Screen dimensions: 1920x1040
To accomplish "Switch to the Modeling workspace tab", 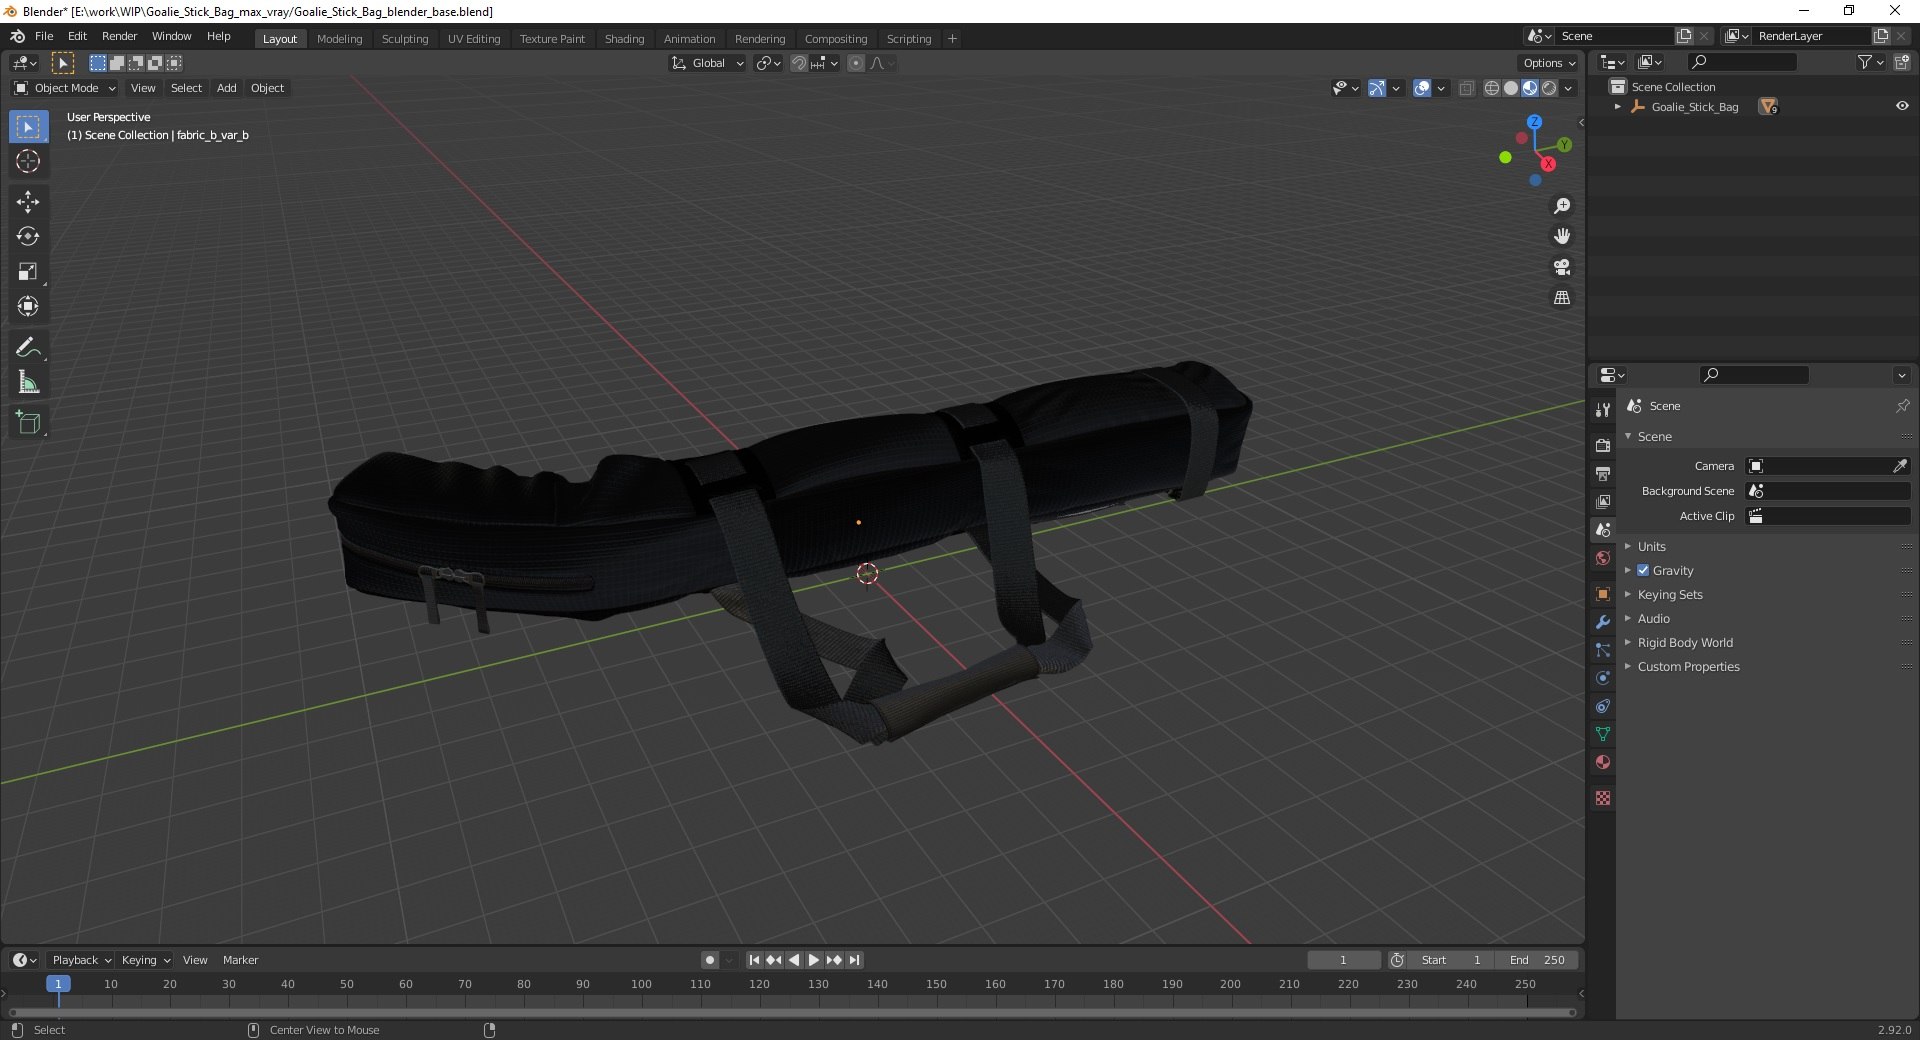I will [339, 39].
